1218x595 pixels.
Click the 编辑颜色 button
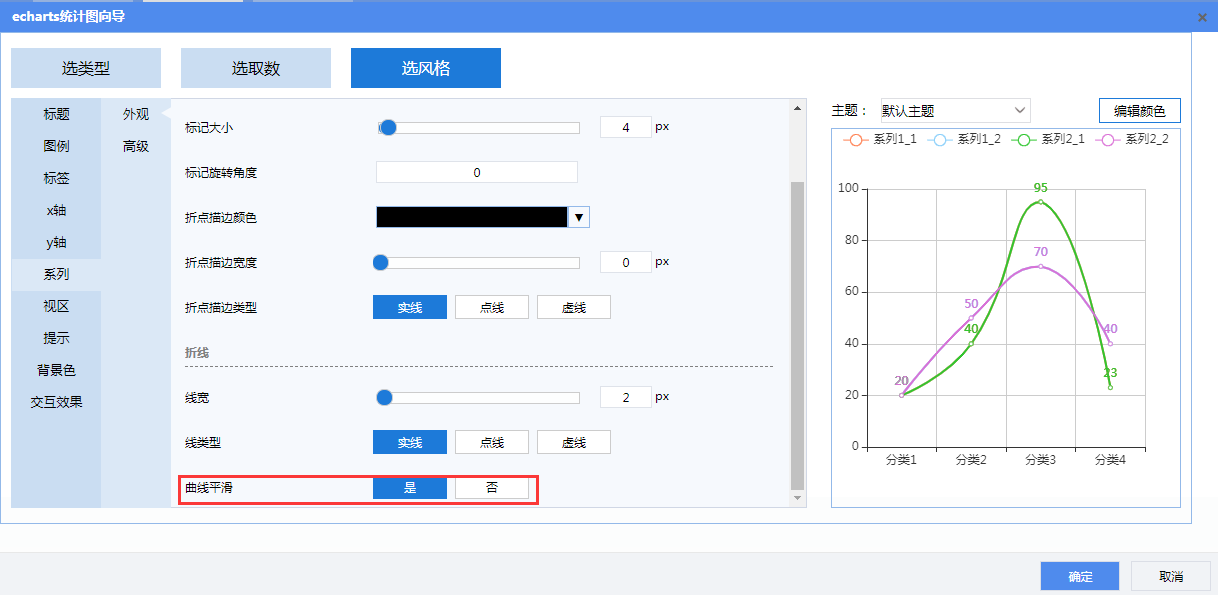1139,110
